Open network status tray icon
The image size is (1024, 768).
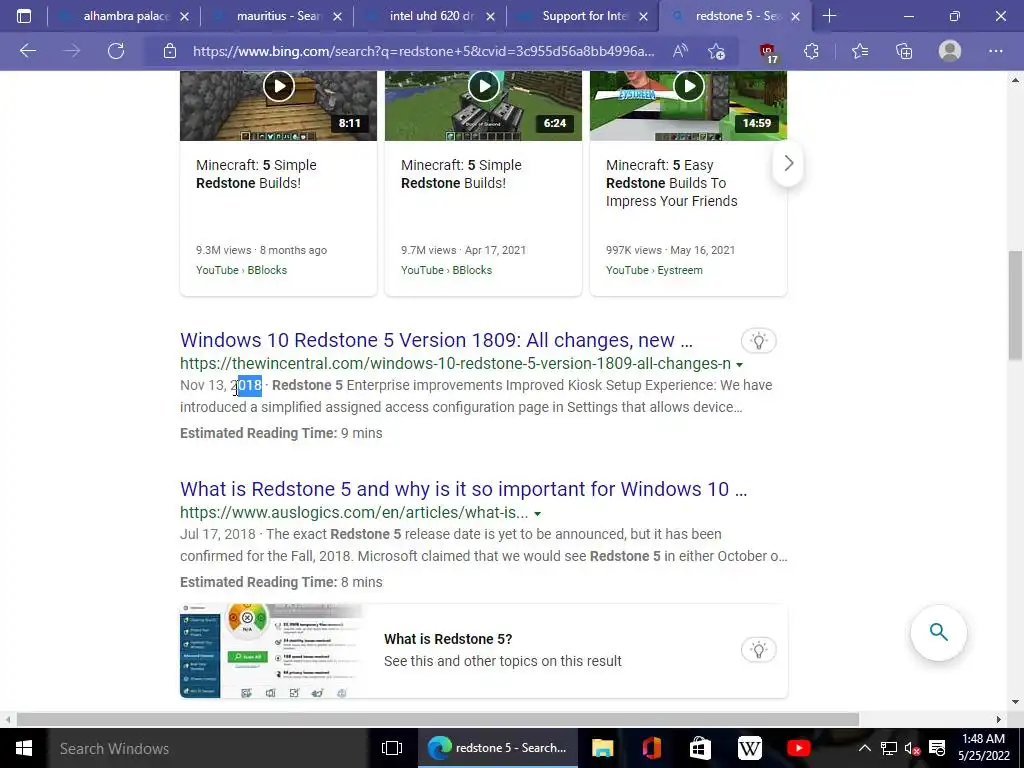(x=888, y=748)
